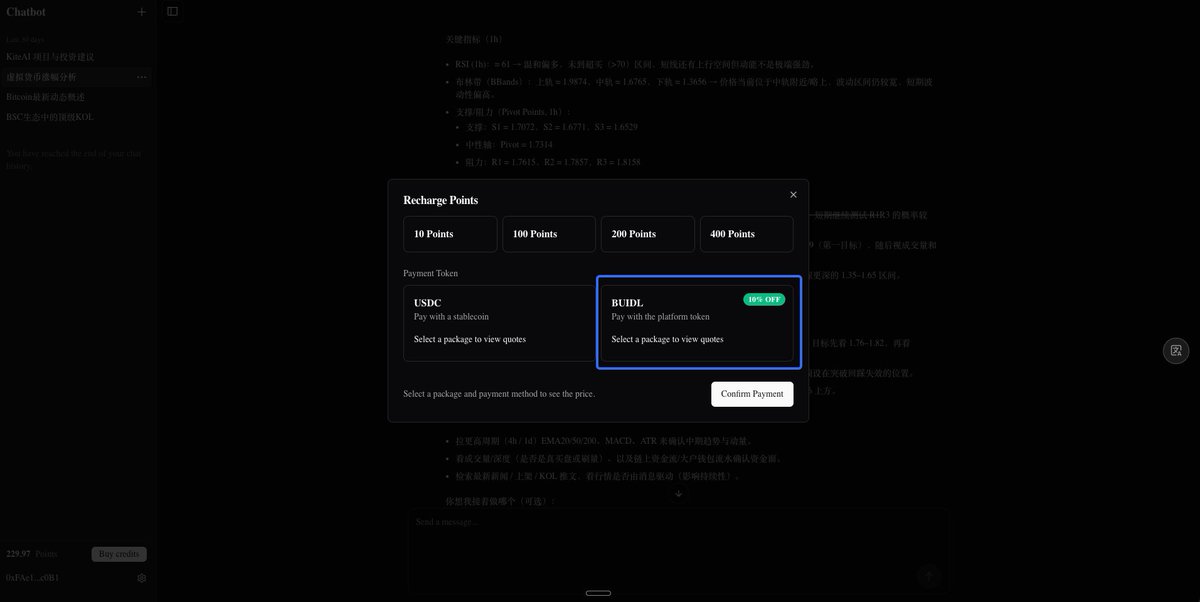Click Buy credits in the sidebar

click(119, 554)
